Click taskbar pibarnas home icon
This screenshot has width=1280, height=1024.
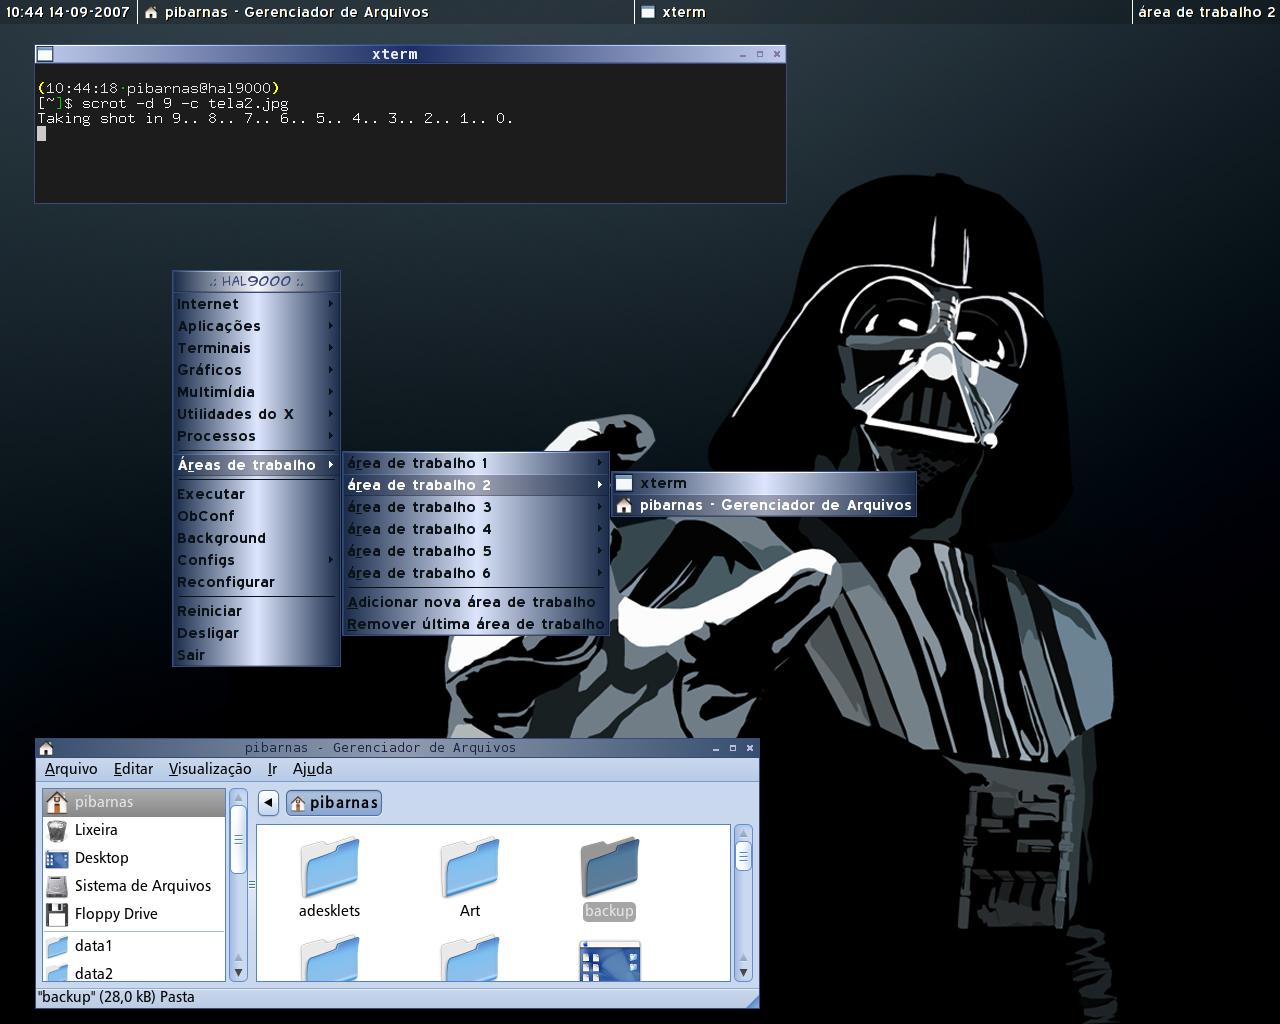pos(151,12)
